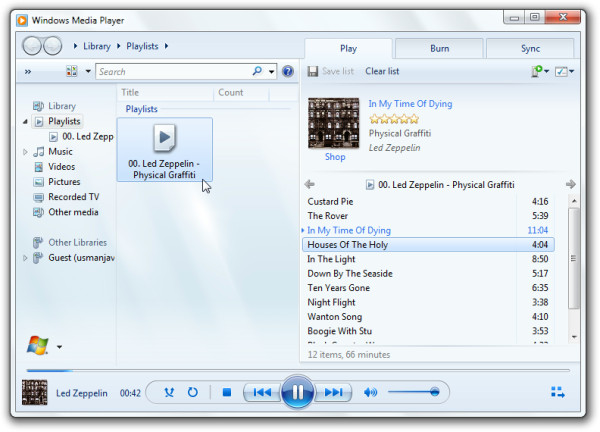Viewport: 600px width, 432px height.
Task: Select the Other media icon
Action: (39, 212)
